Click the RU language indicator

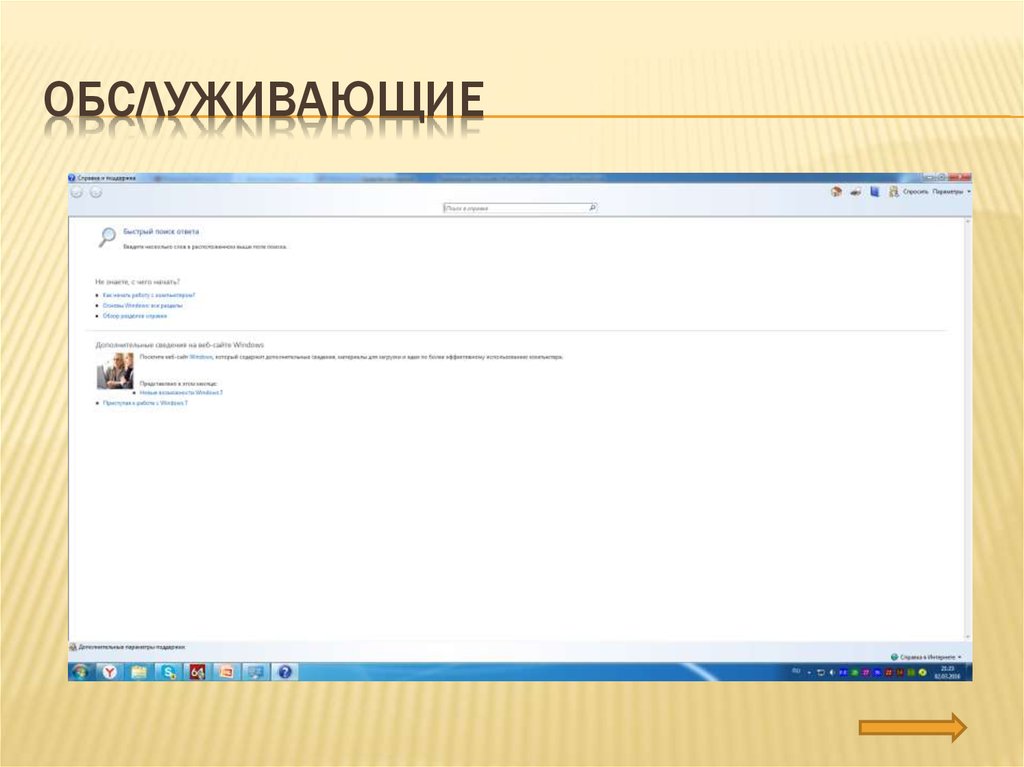[795, 671]
